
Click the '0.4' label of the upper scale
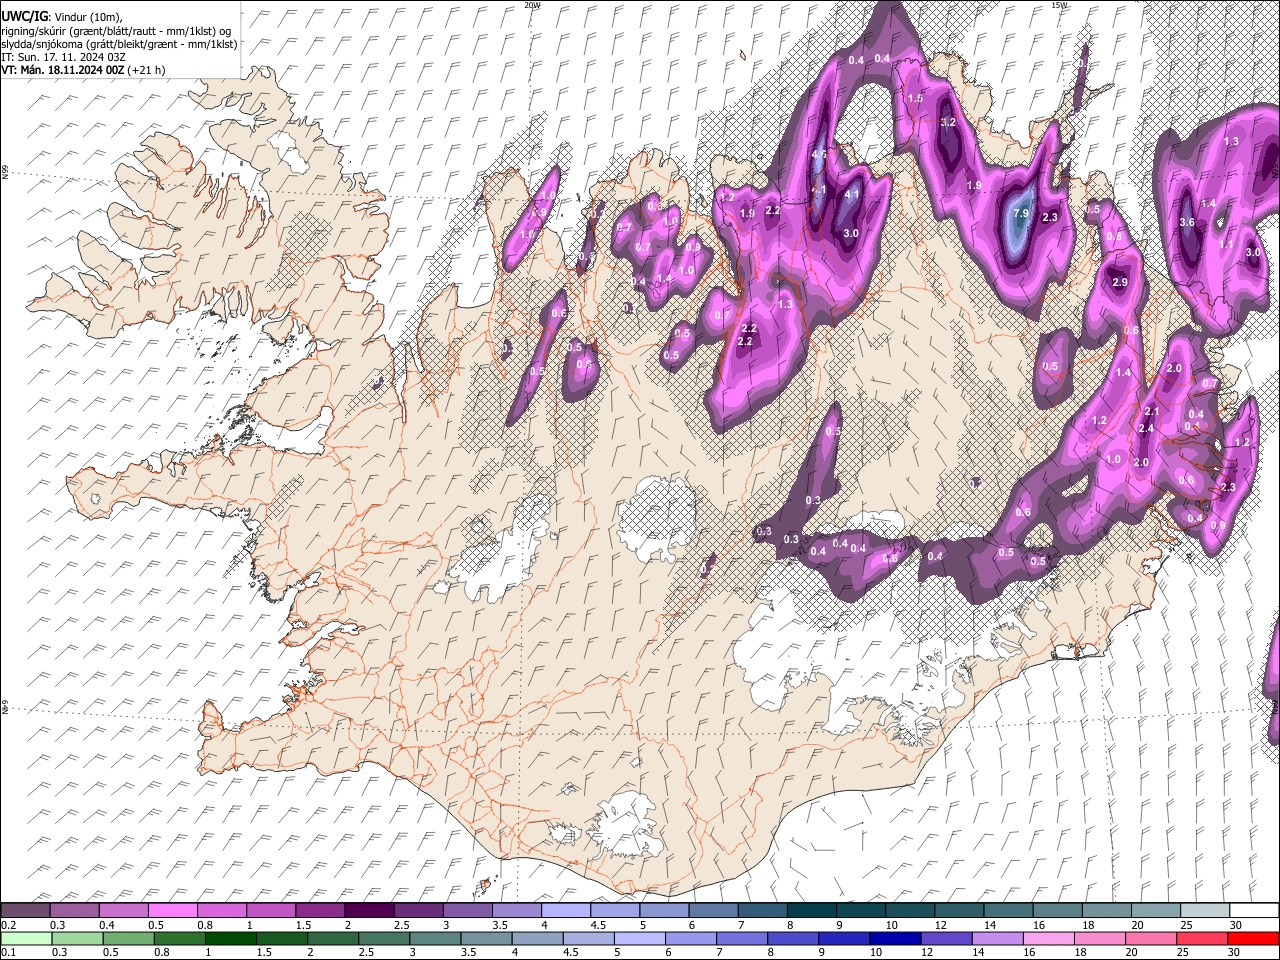[106, 925]
